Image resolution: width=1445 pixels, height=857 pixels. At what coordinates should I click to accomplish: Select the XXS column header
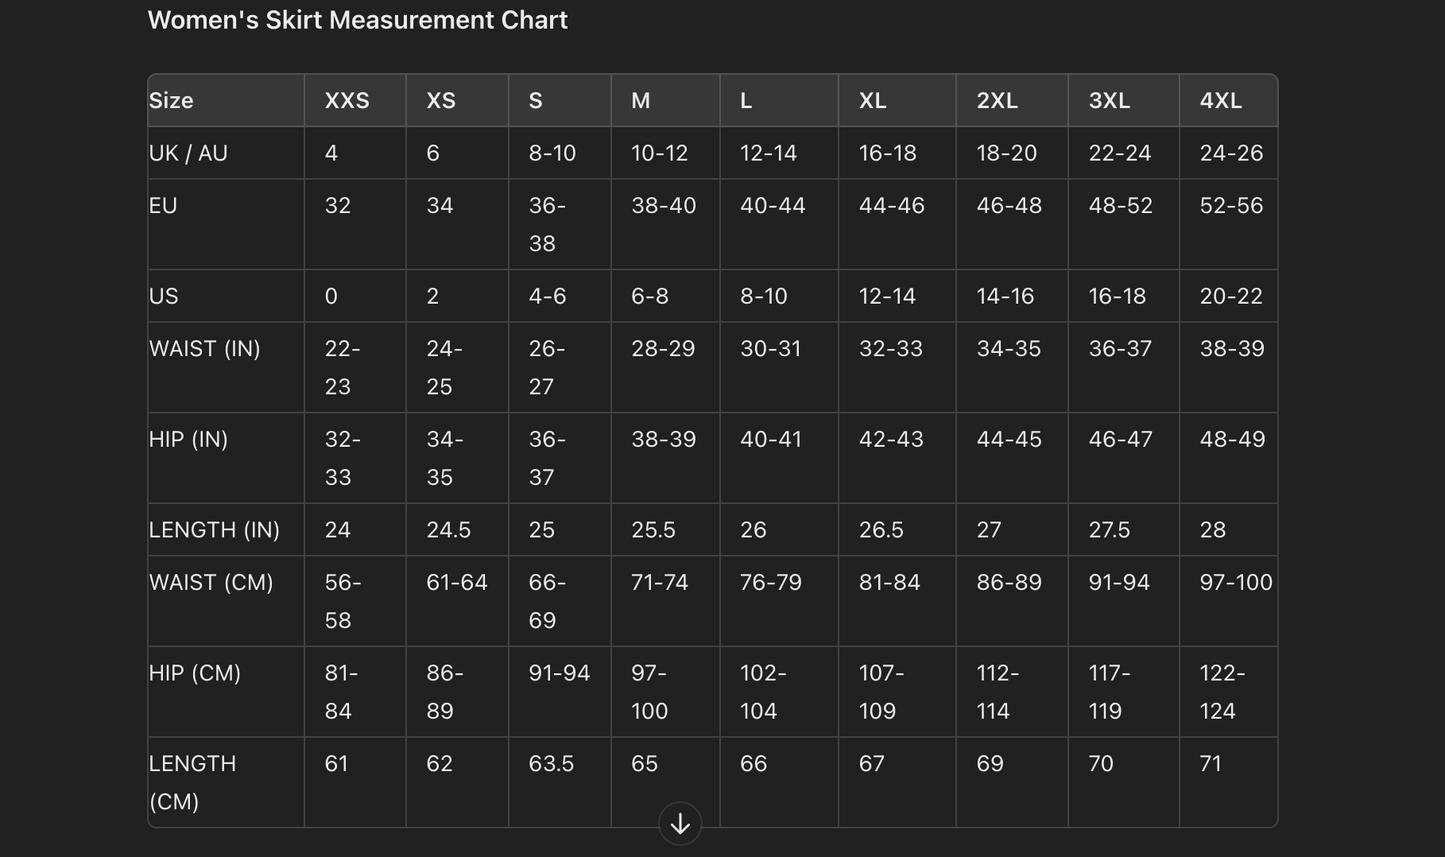click(x=347, y=101)
